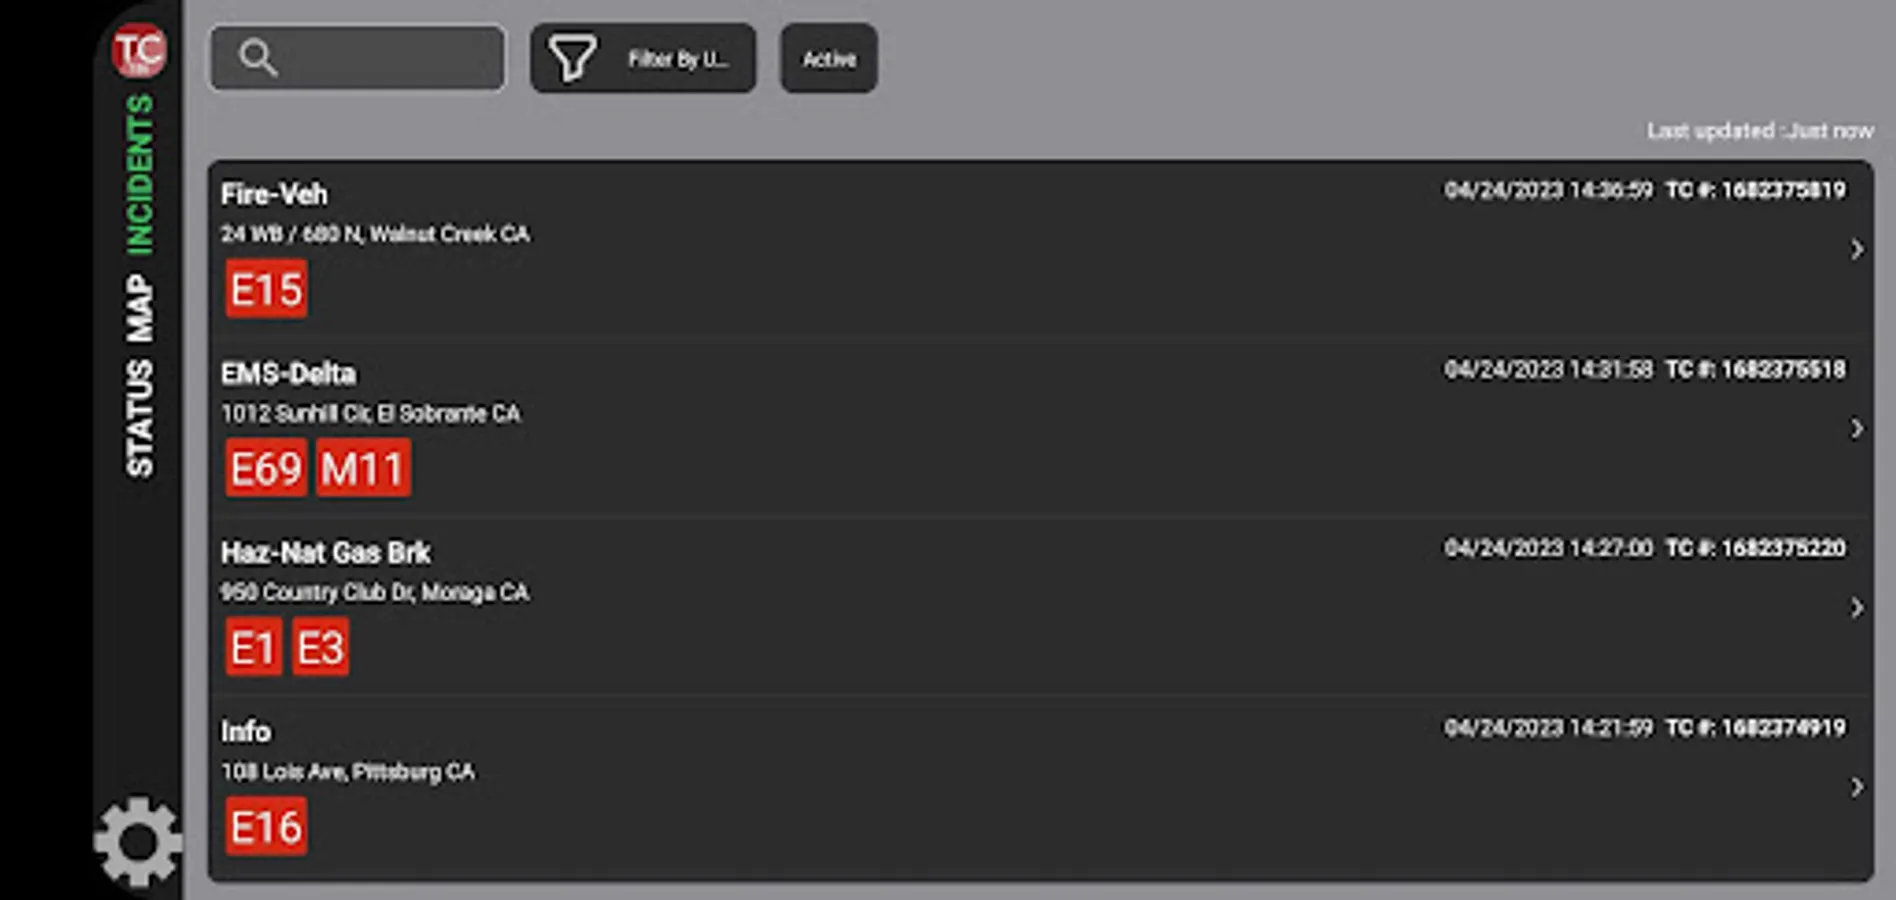Open the Incidents tab
The height and width of the screenshot is (900, 1896).
140,175
